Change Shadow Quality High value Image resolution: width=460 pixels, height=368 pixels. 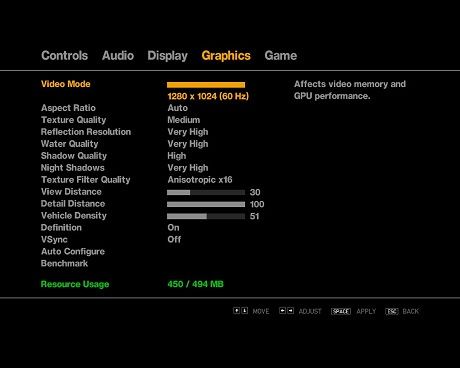(177, 156)
